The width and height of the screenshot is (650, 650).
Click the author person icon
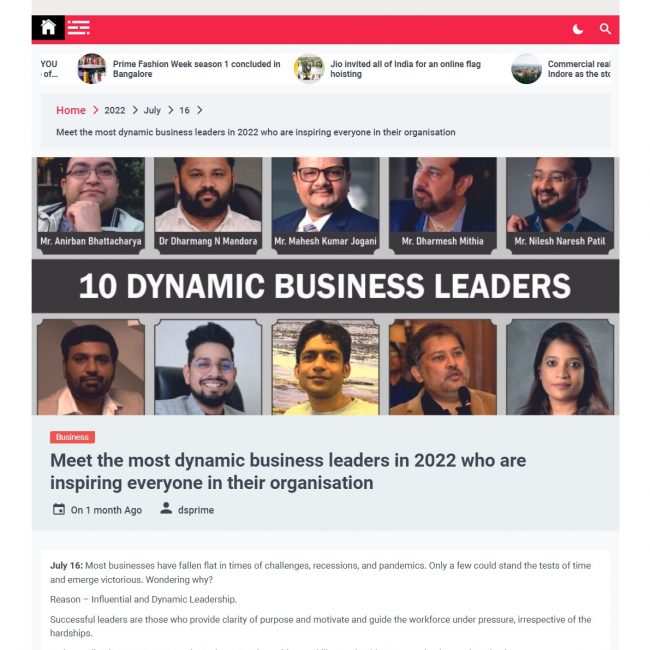pyautogui.click(x=166, y=508)
